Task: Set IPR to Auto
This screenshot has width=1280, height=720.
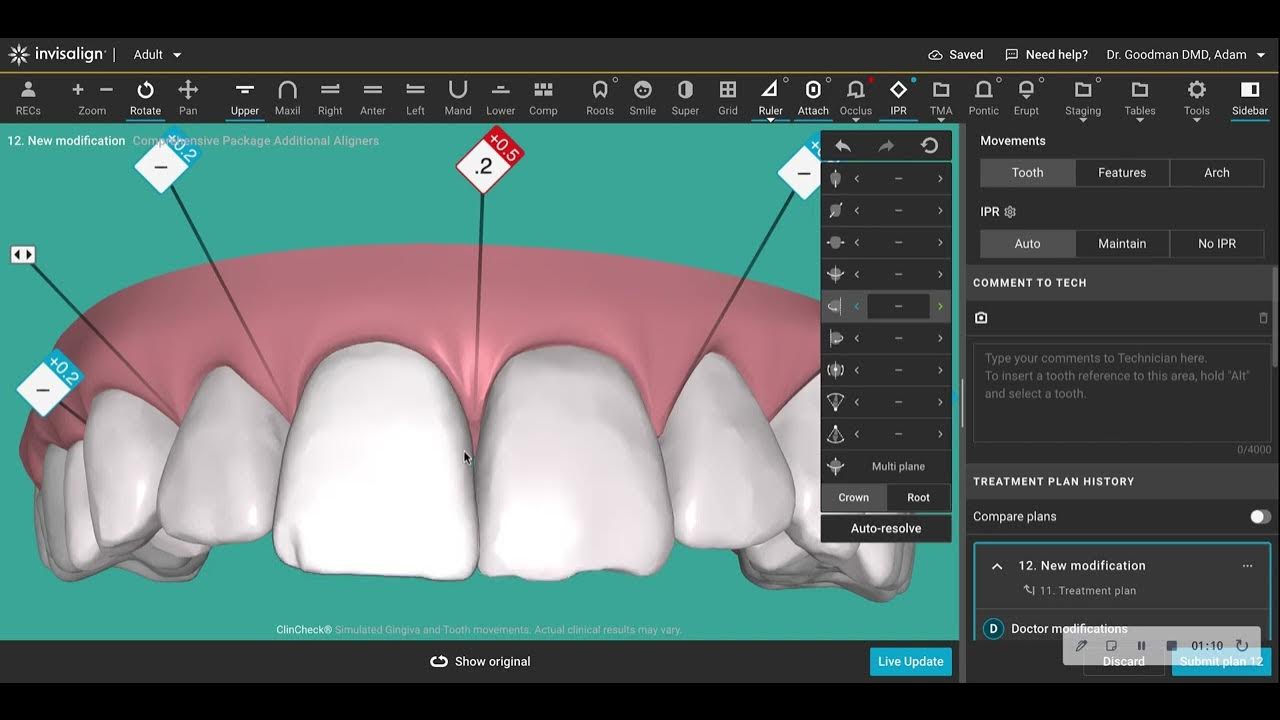Action: pos(1027,244)
